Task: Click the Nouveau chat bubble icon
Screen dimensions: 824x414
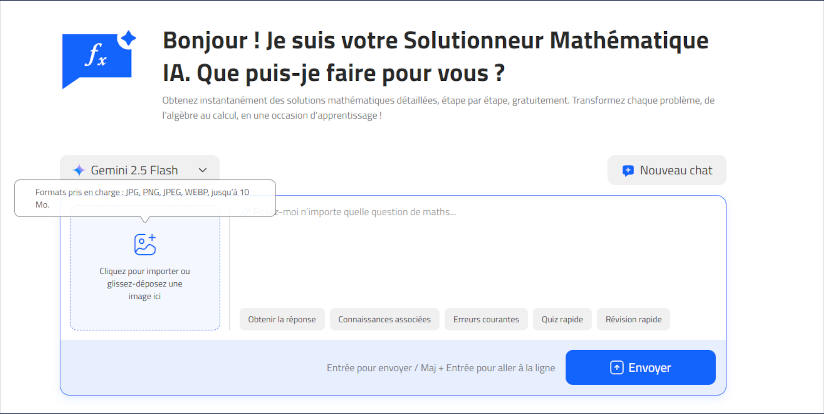Action: pos(628,170)
